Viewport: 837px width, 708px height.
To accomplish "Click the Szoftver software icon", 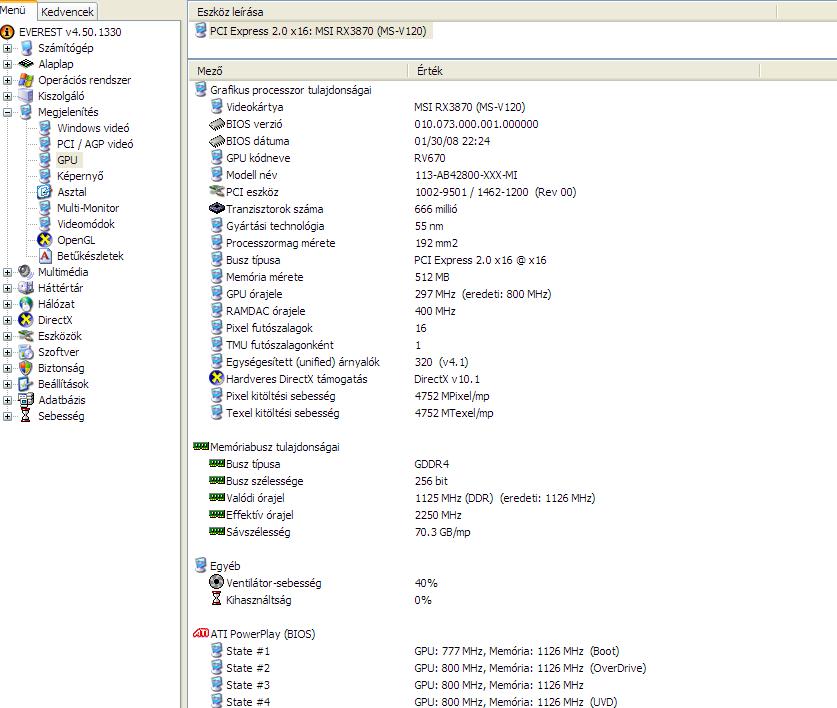I will (x=26, y=352).
